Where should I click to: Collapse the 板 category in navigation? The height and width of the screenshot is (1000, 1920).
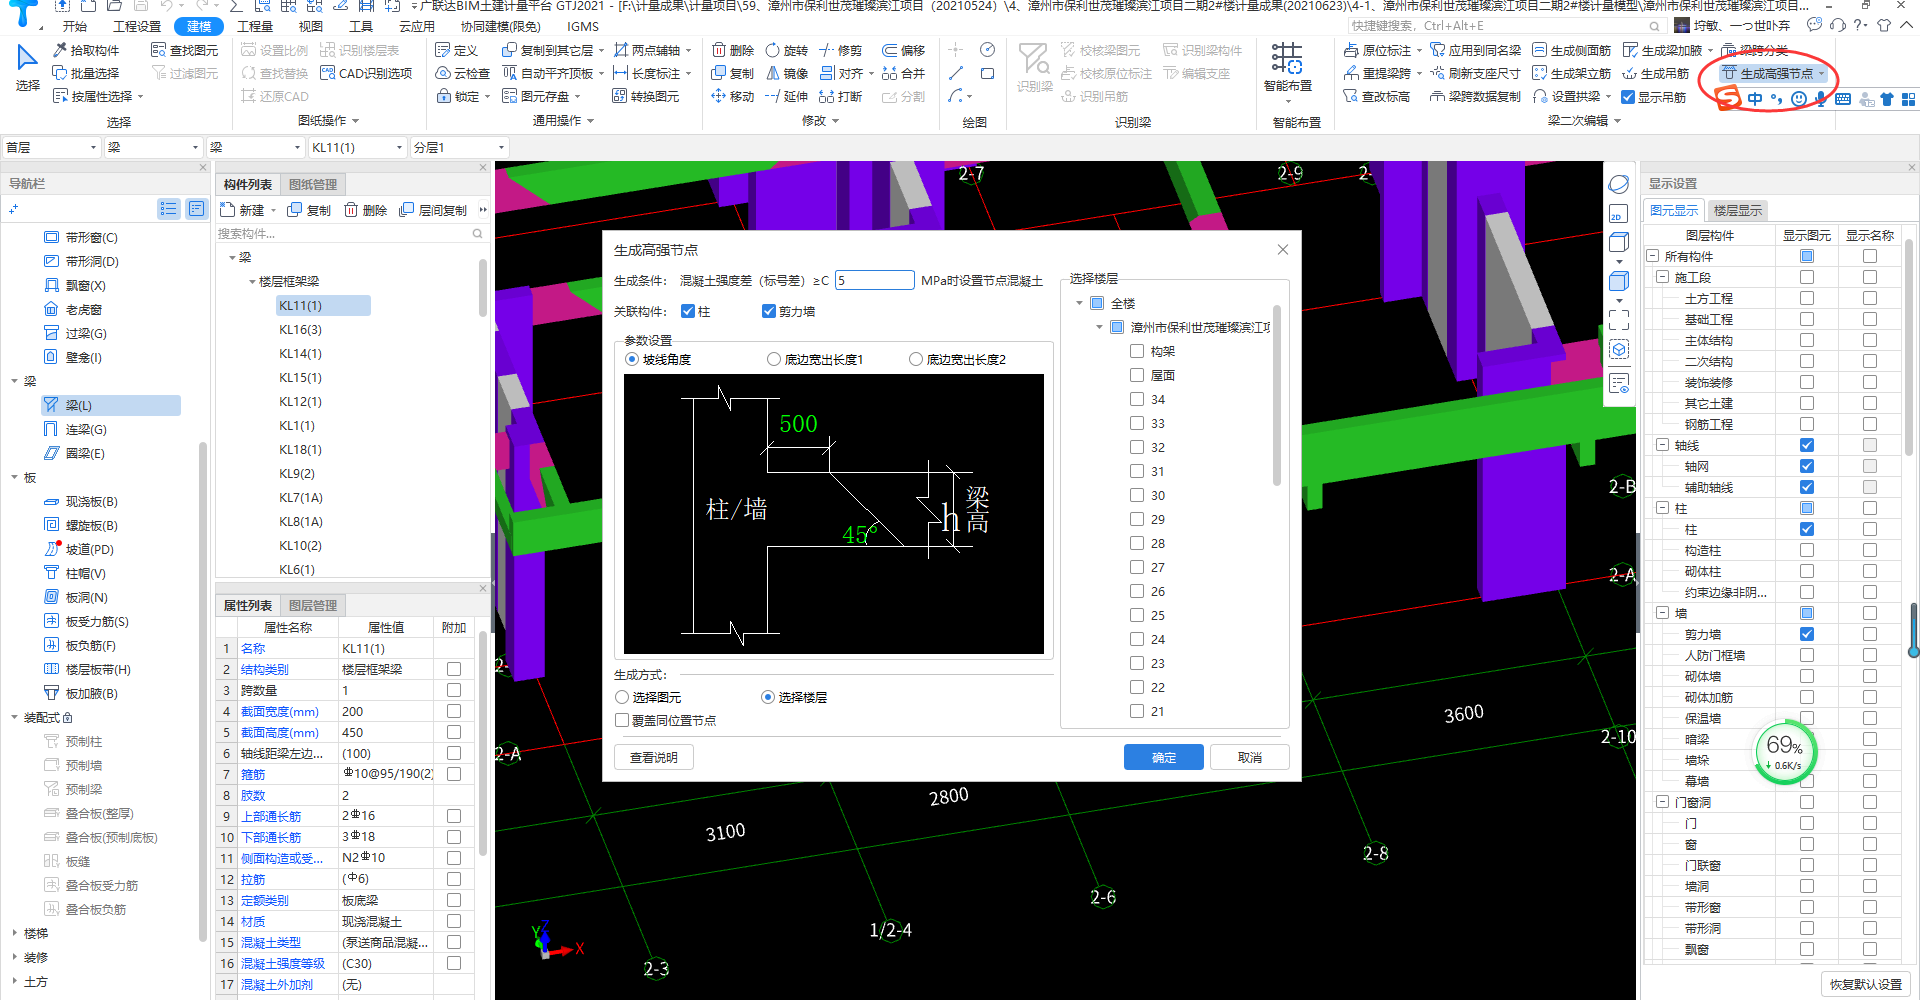14,478
